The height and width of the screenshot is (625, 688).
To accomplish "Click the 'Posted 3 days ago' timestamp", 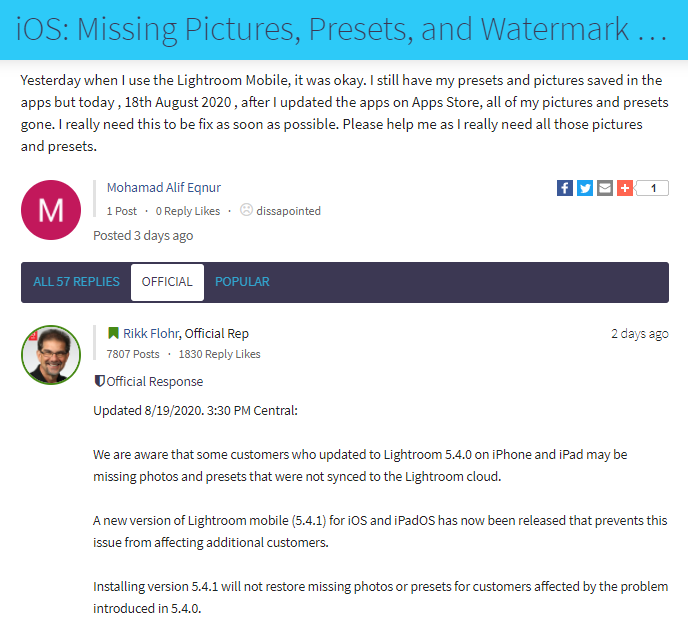I will point(143,235).
